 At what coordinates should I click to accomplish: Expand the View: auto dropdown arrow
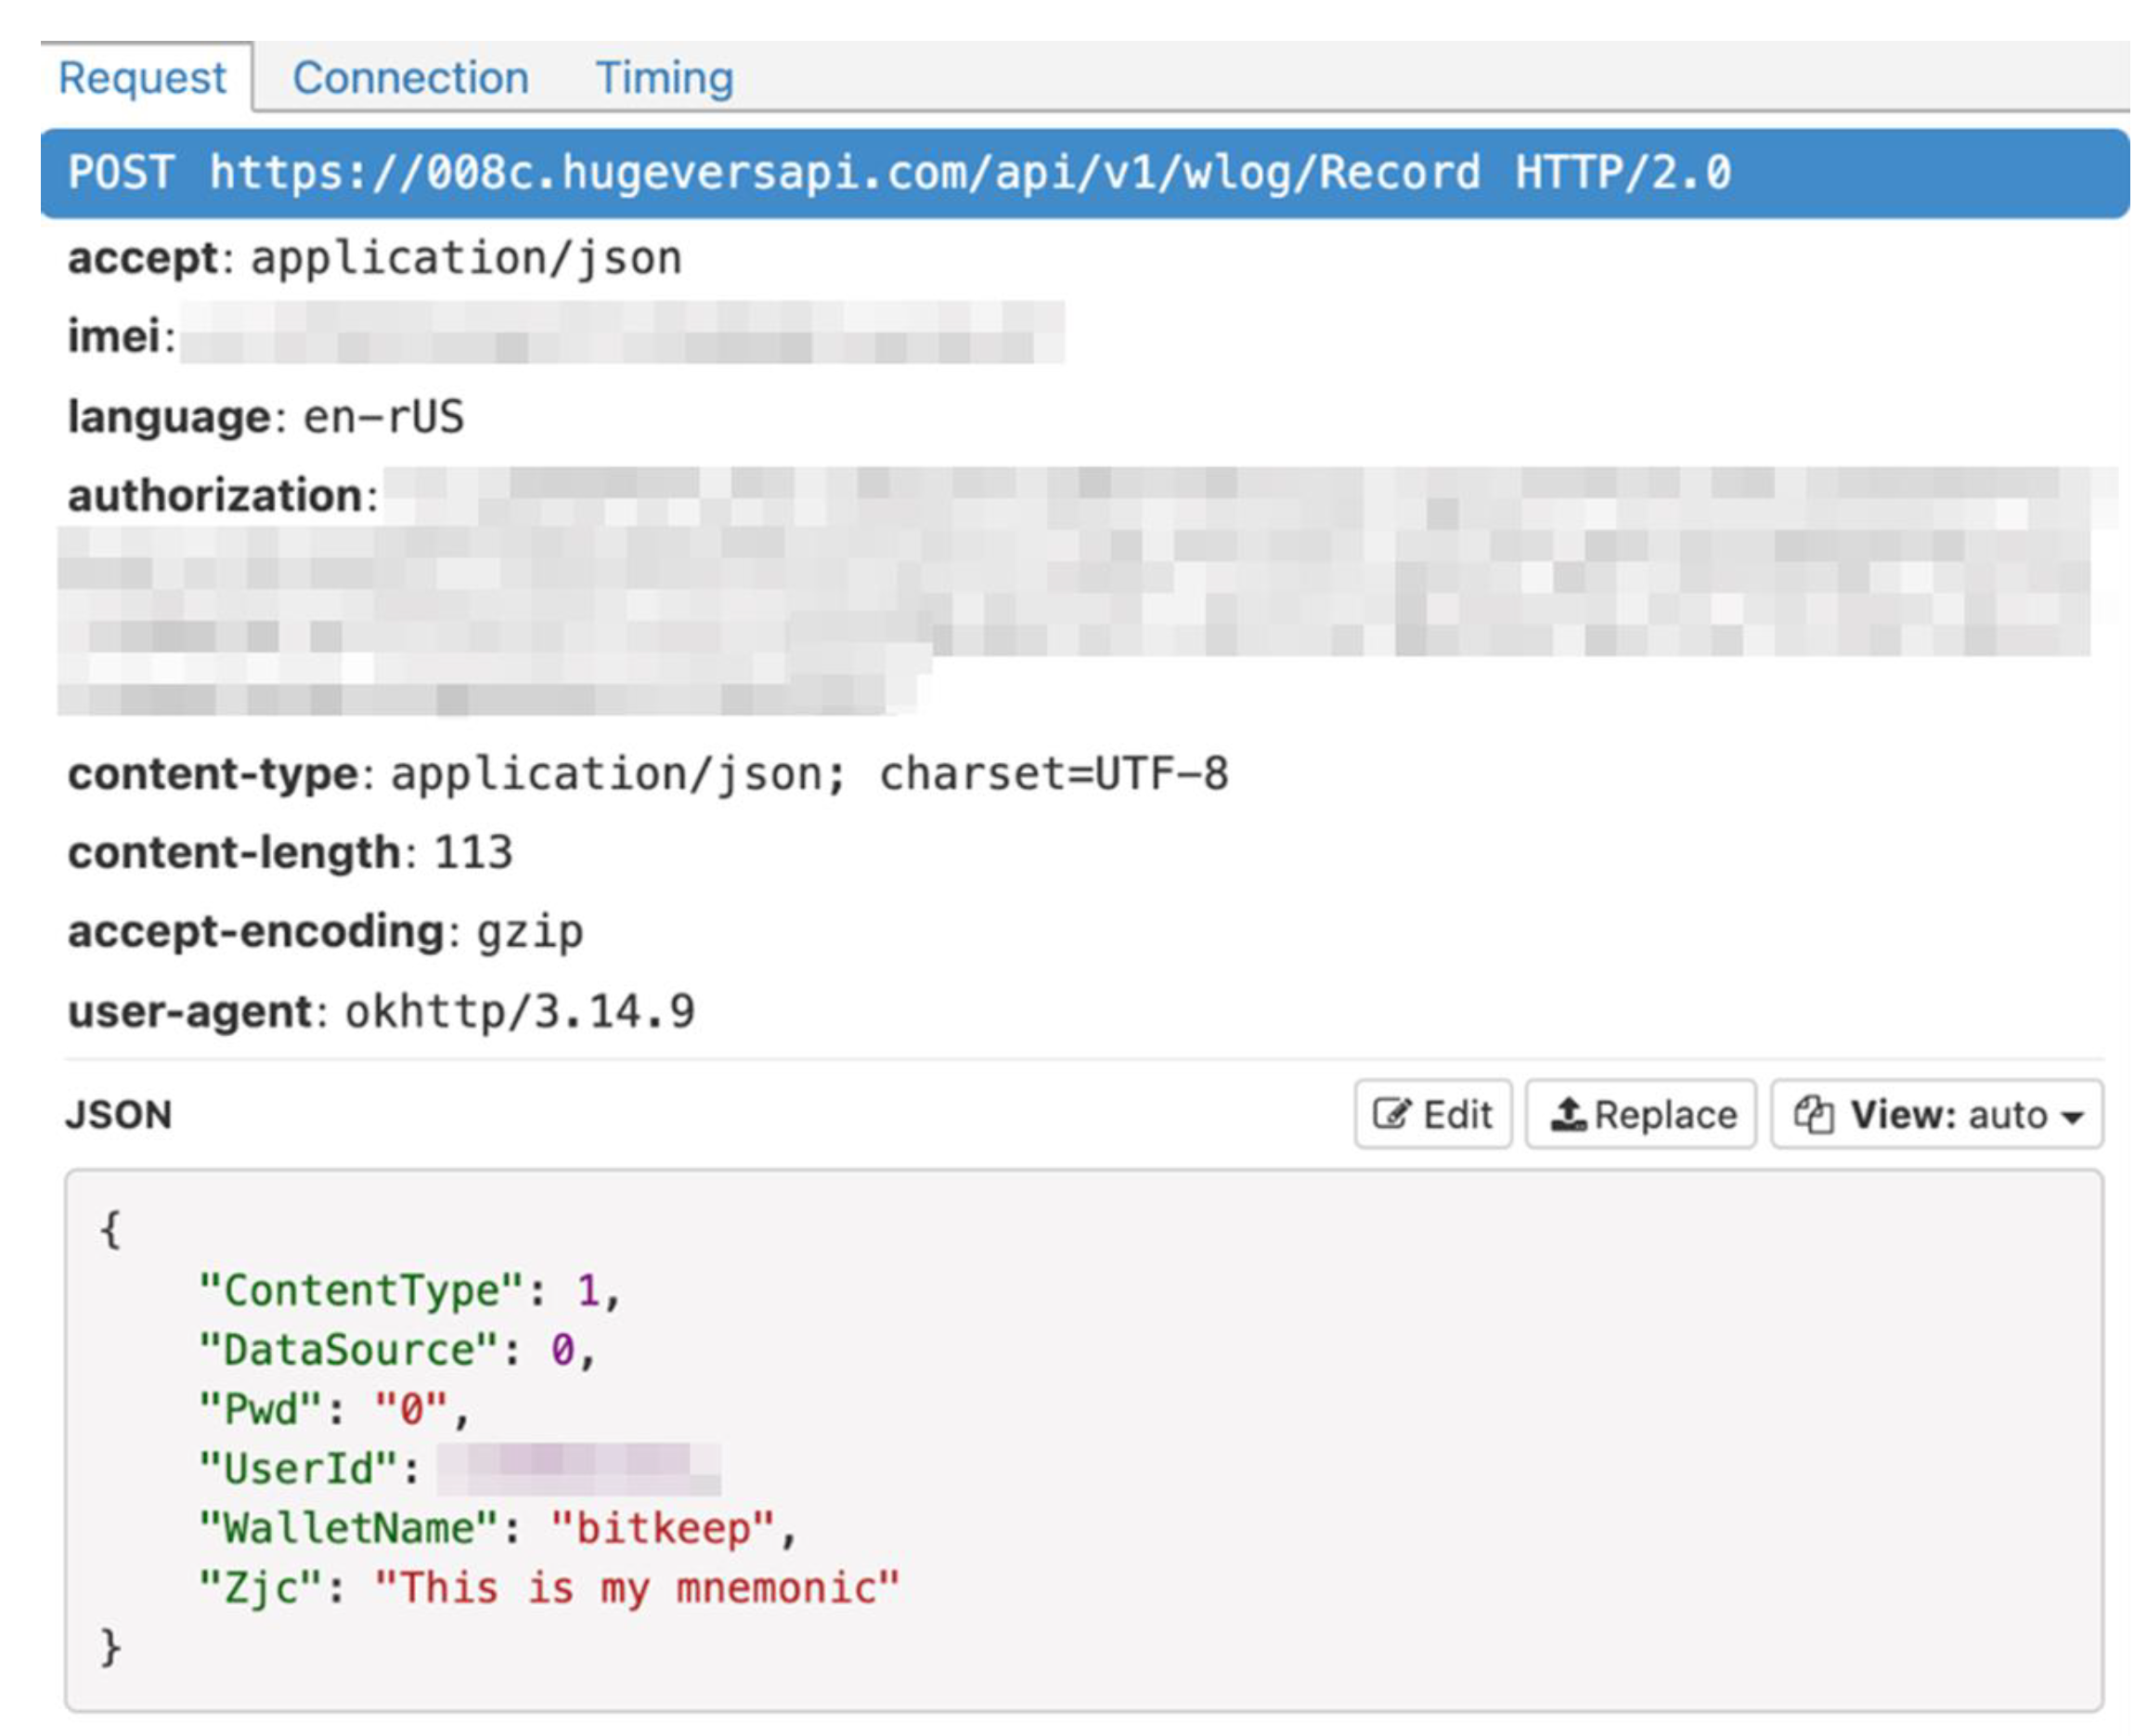click(2073, 1116)
